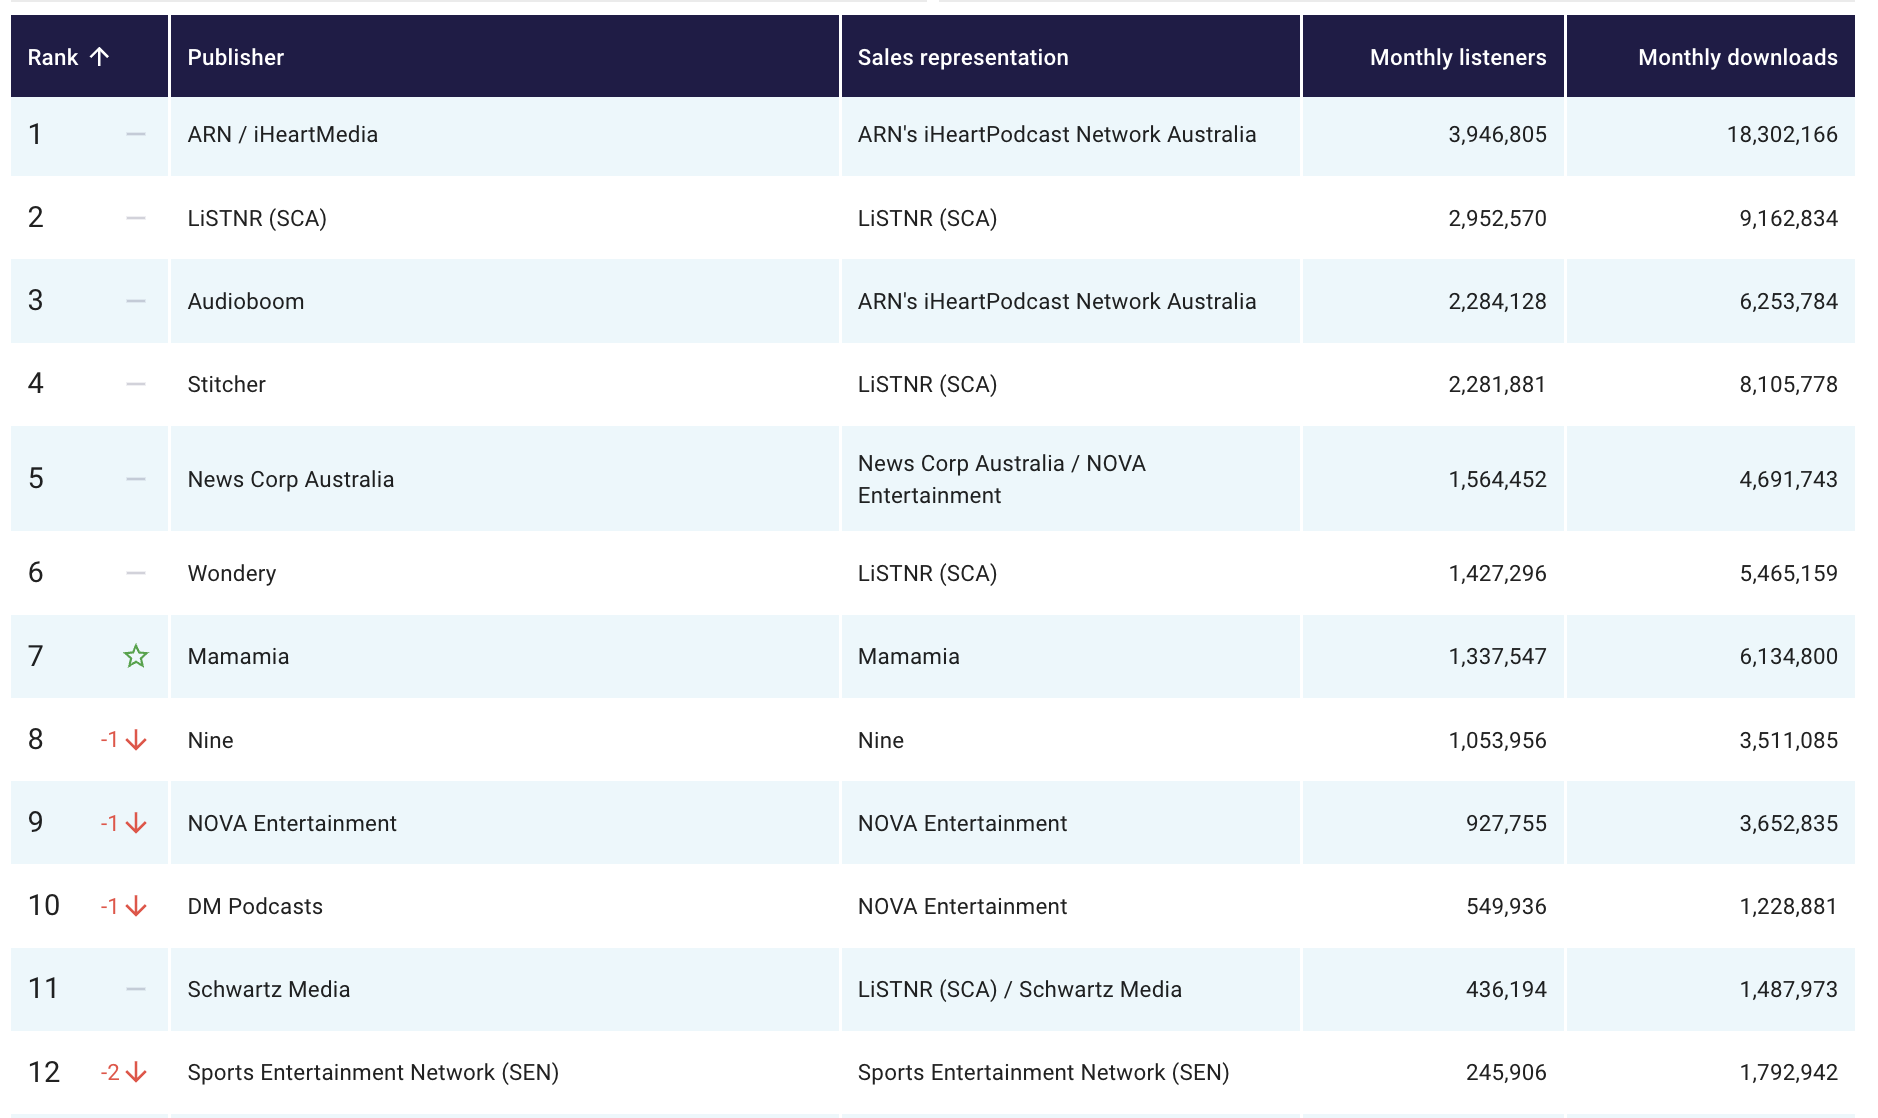The height and width of the screenshot is (1118, 1878).
Task: Click monthly downloads value 8,105,778
Action: pos(1788,384)
